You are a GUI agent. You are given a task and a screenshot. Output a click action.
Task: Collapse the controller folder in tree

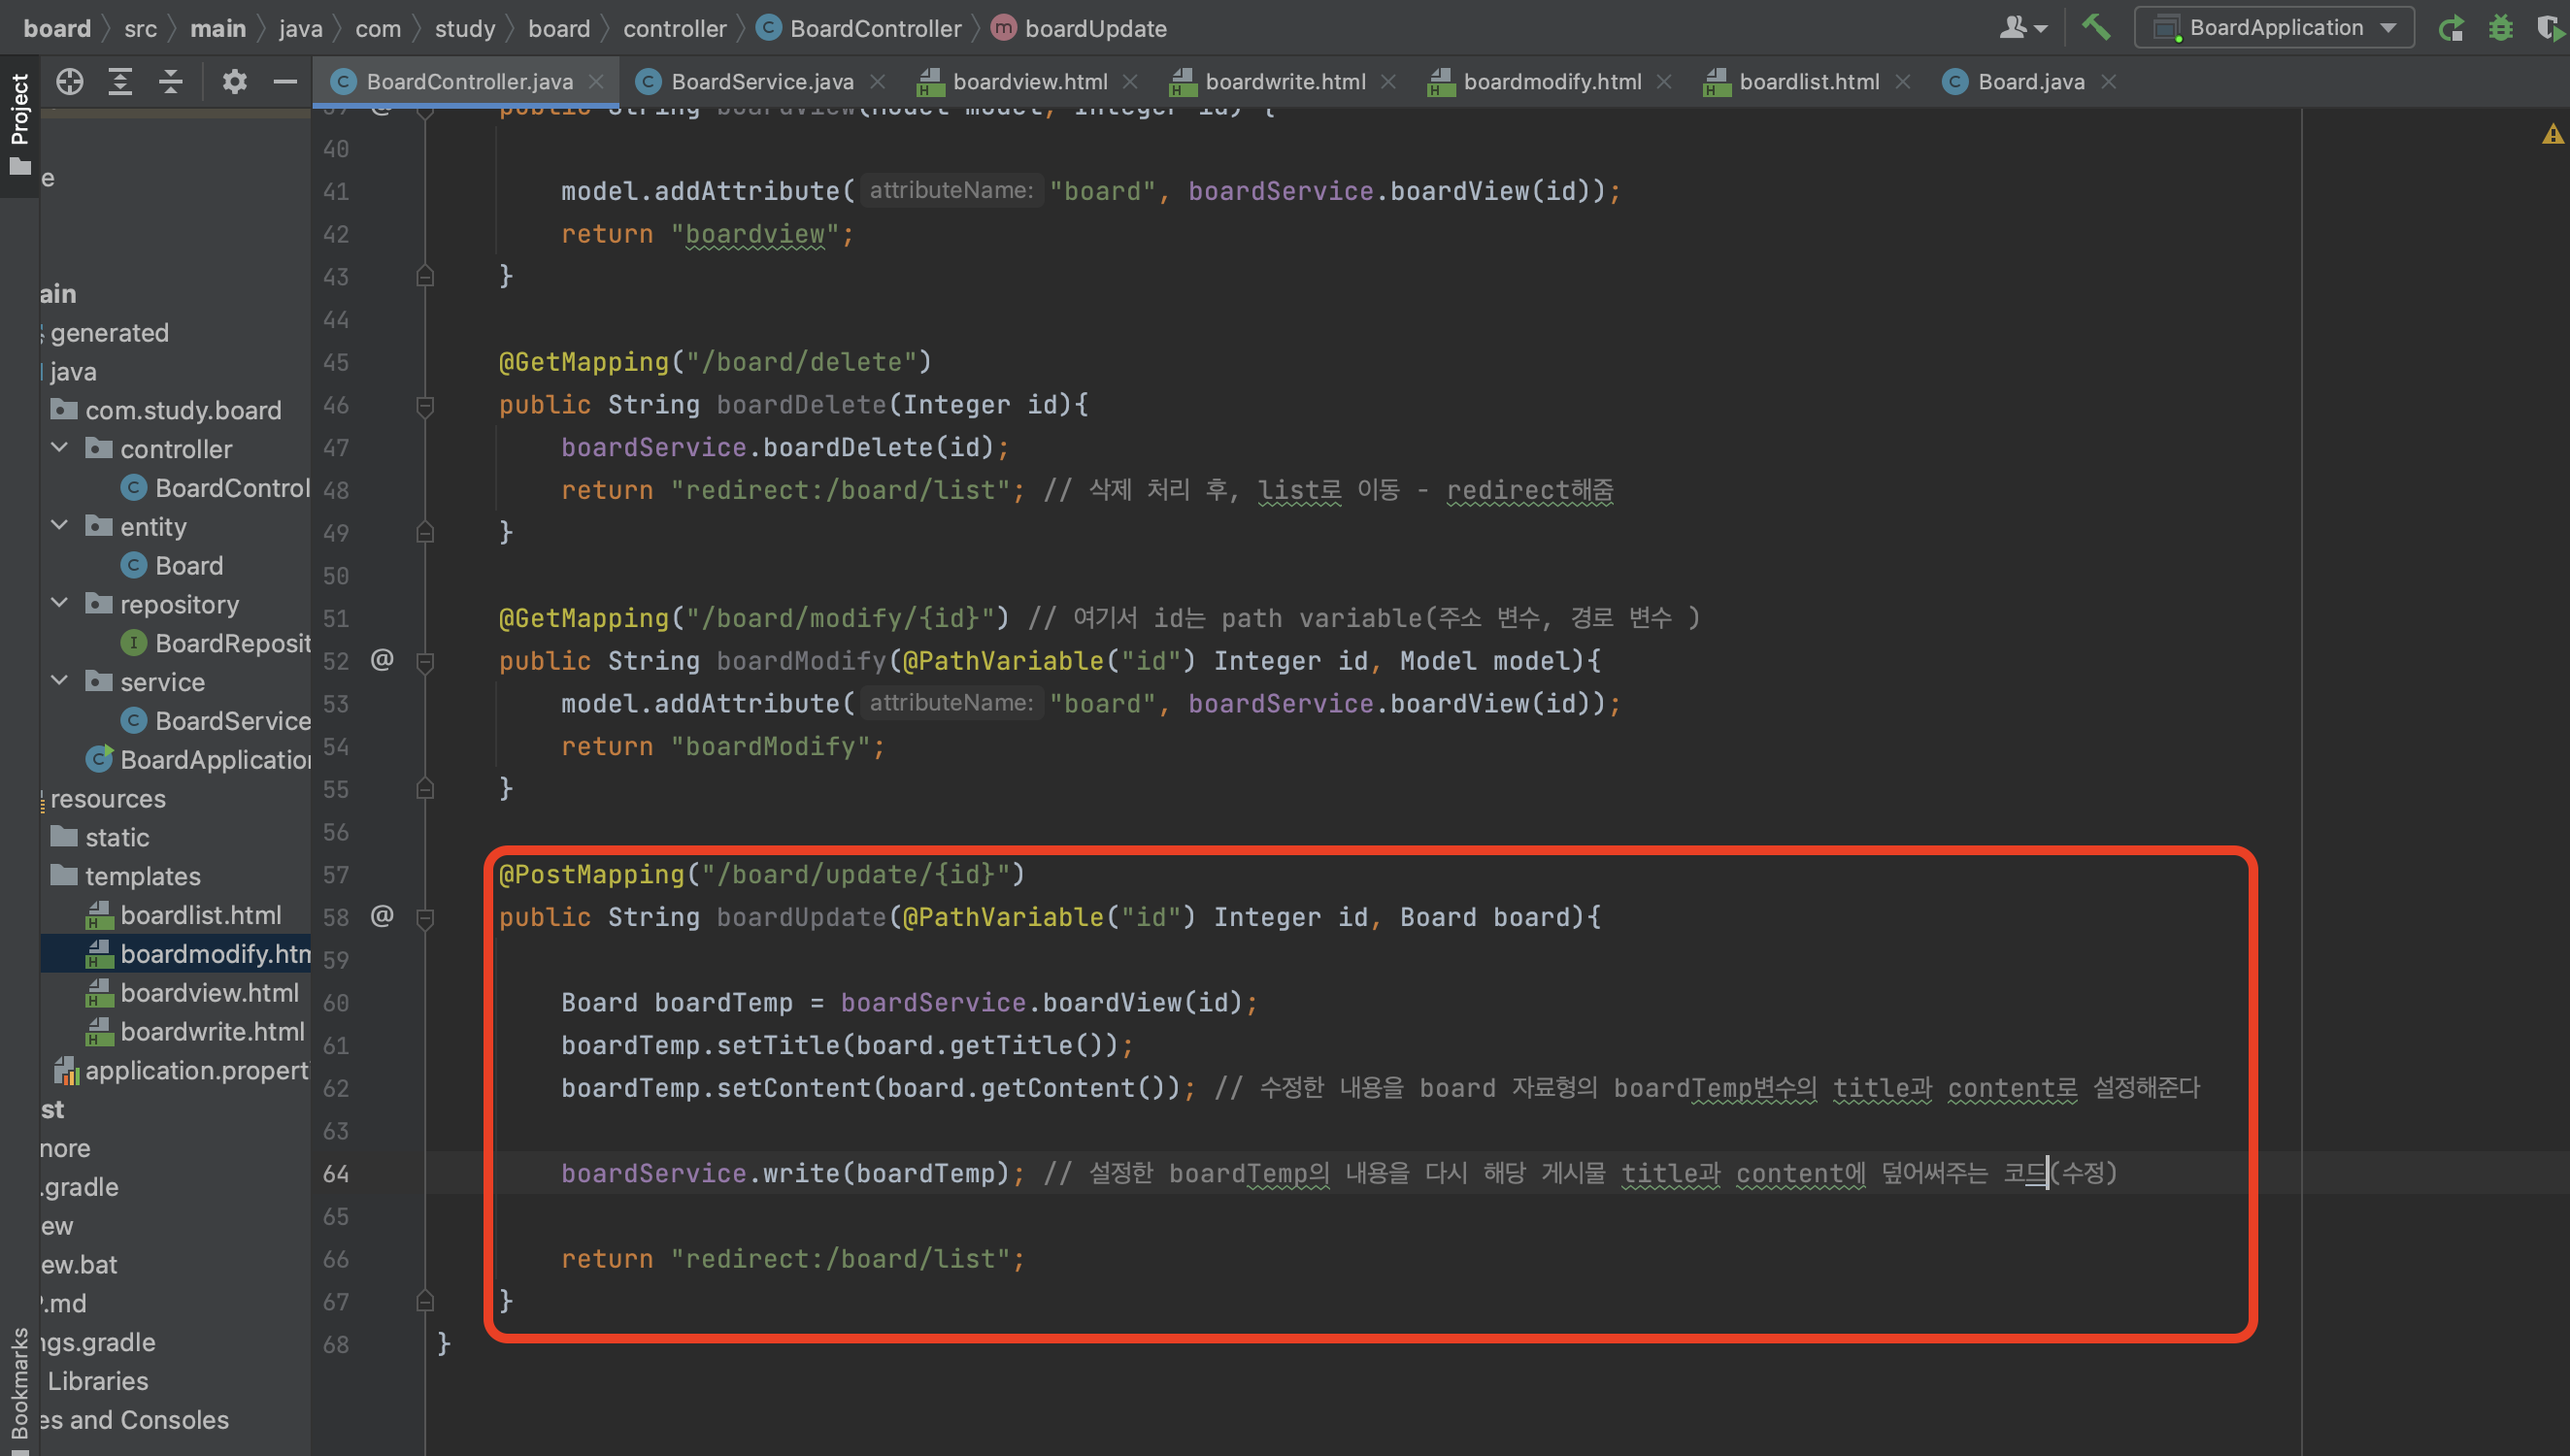(x=60, y=448)
